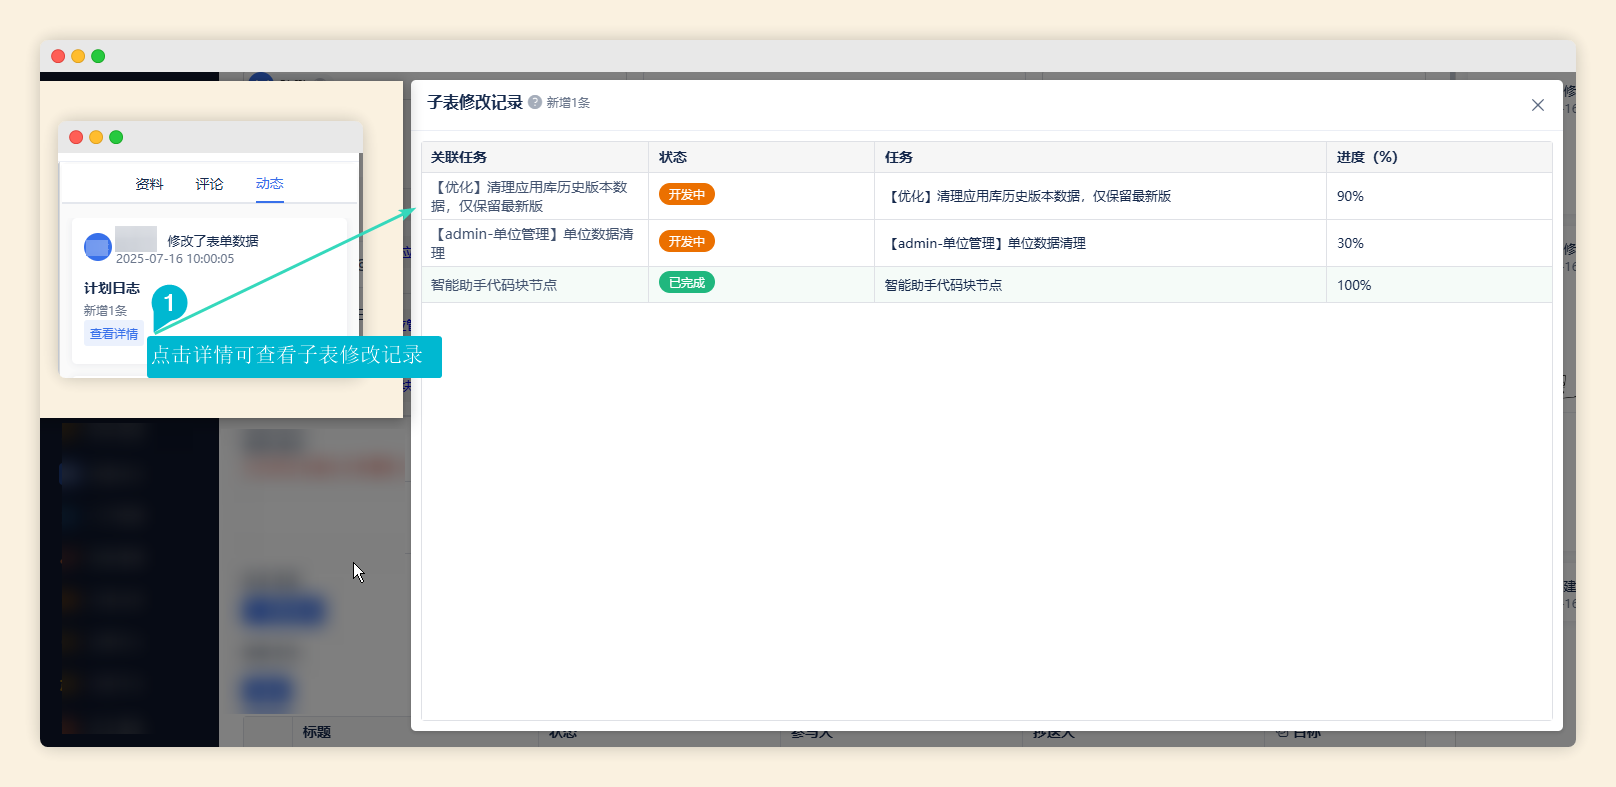Click the red close button of the outer window
1616x787 pixels.
[58, 56]
